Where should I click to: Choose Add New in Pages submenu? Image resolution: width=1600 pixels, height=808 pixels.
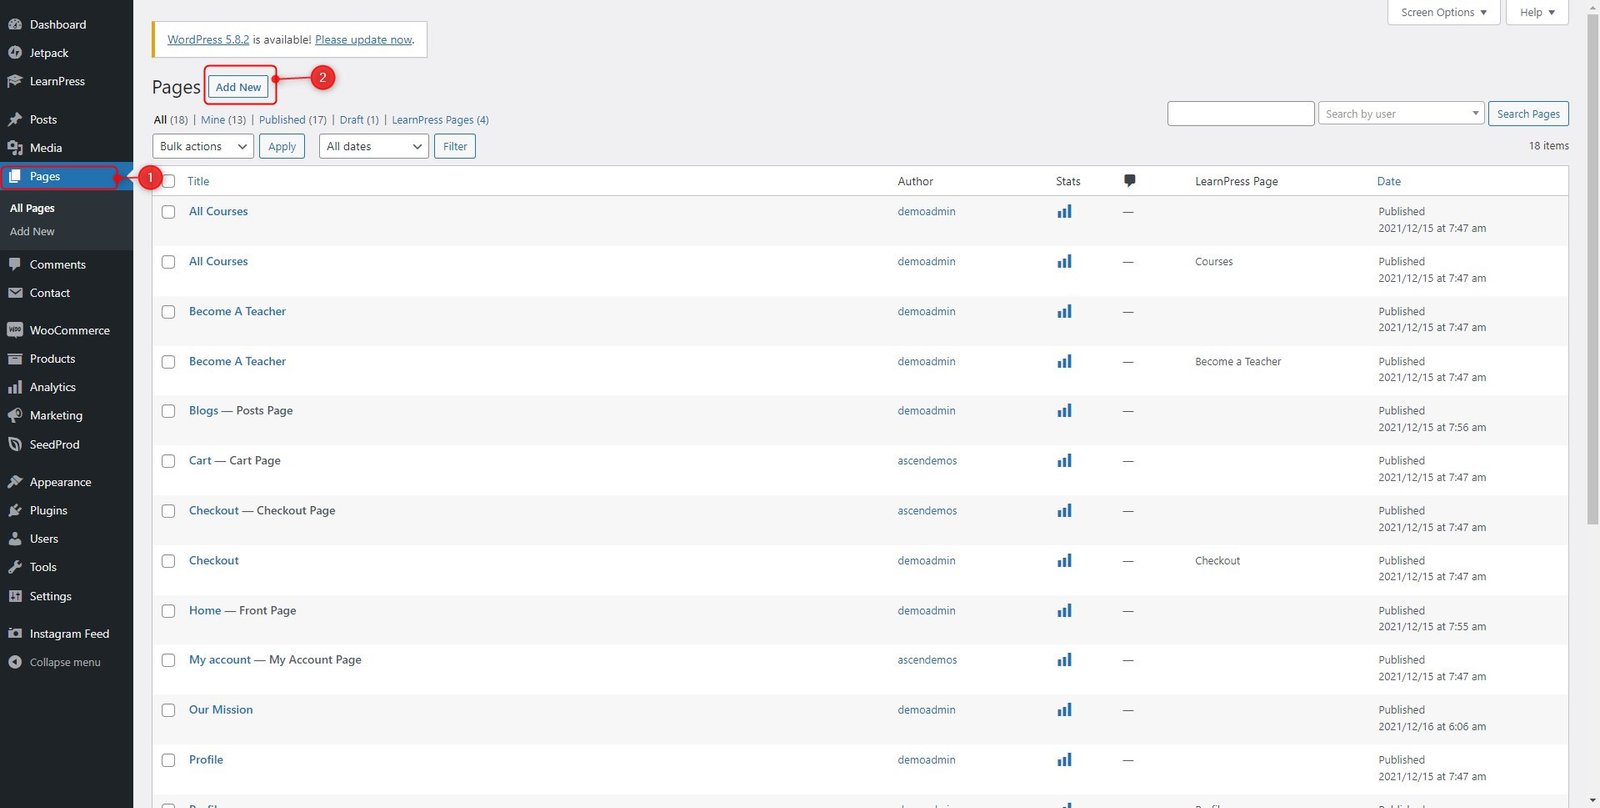click(32, 232)
